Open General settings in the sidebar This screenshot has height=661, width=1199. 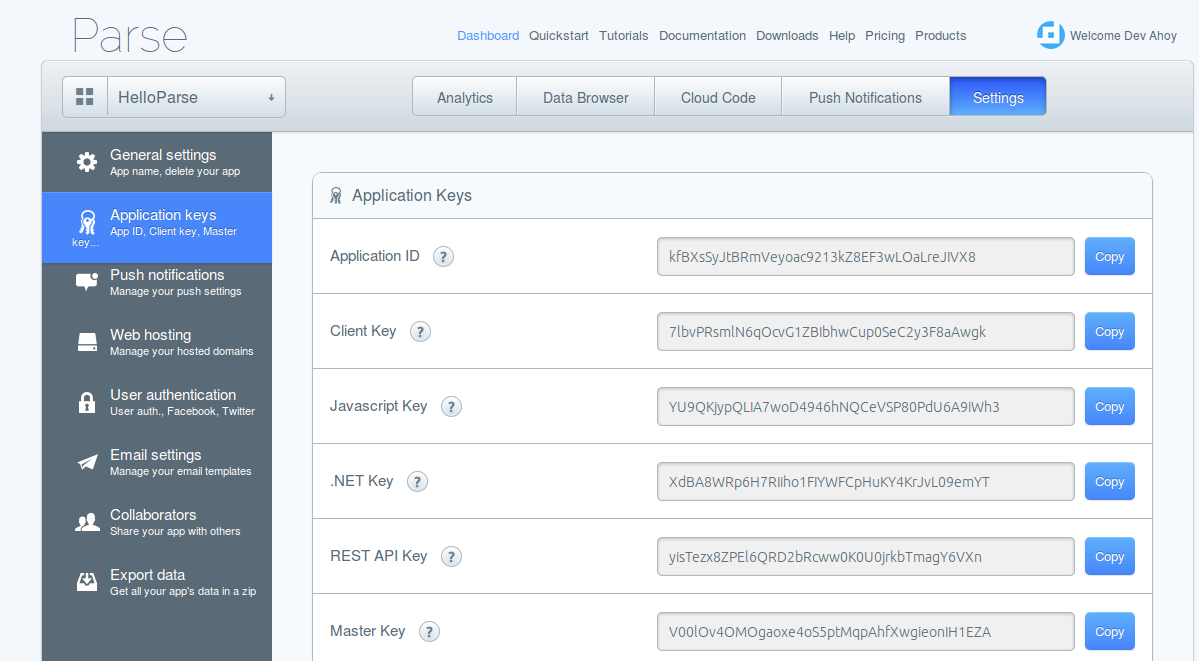click(157, 162)
